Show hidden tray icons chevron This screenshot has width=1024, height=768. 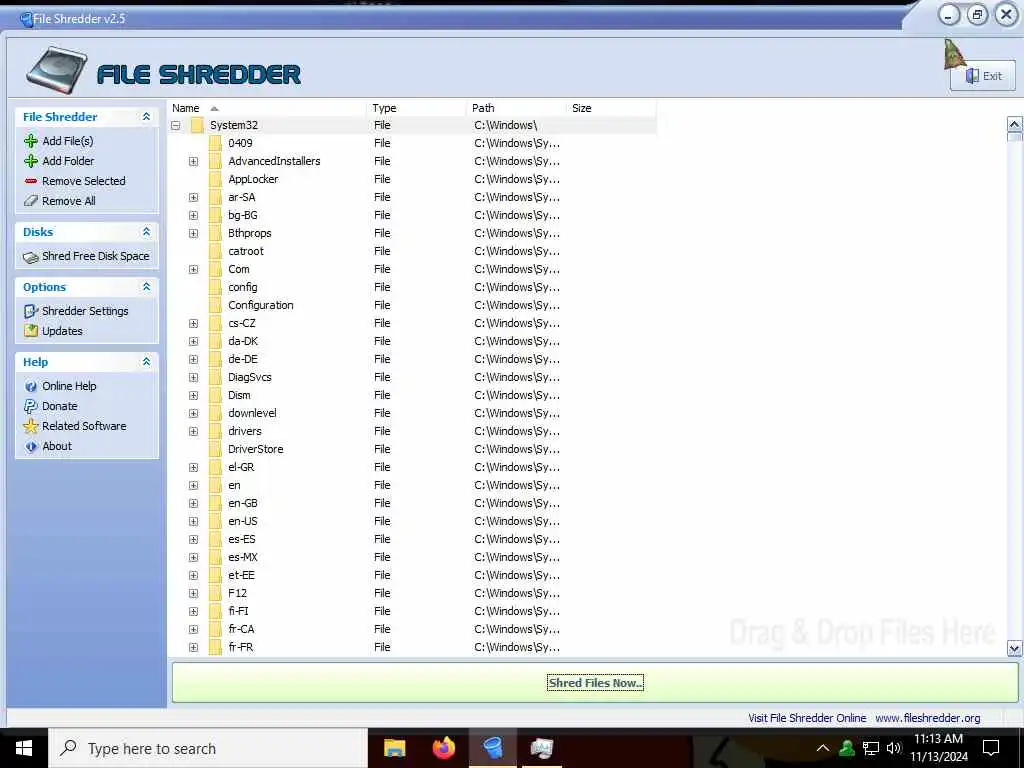pyautogui.click(x=823, y=748)
